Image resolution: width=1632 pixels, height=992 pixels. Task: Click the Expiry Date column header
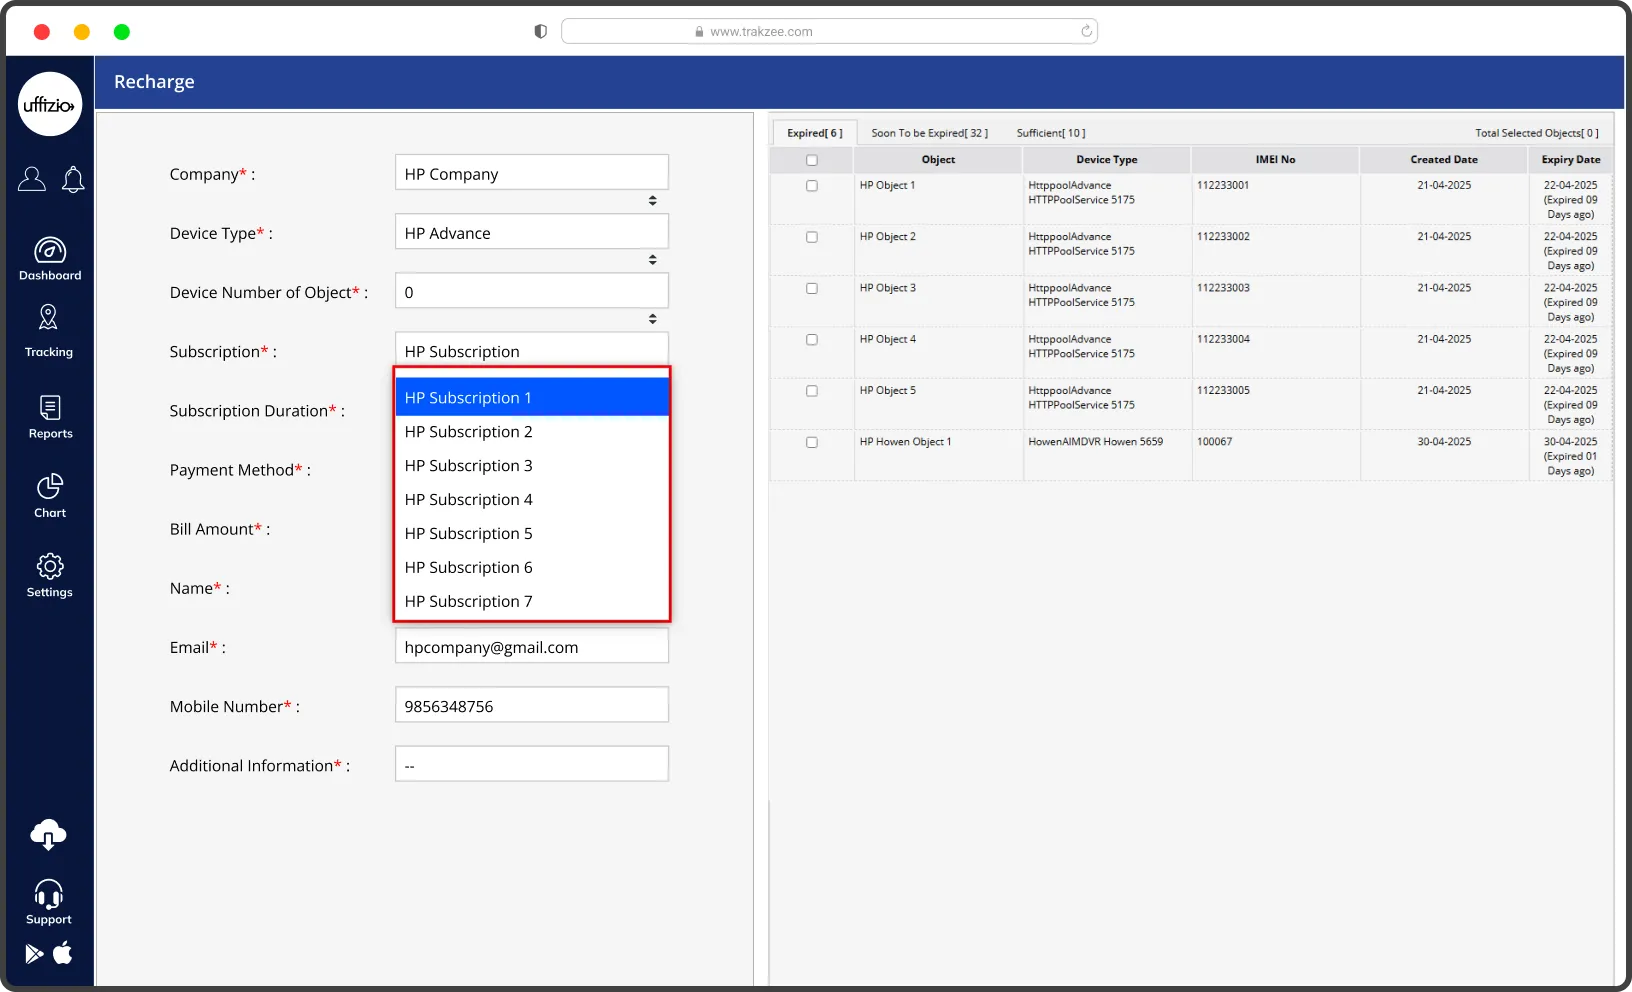click(x=1570, y=160)
